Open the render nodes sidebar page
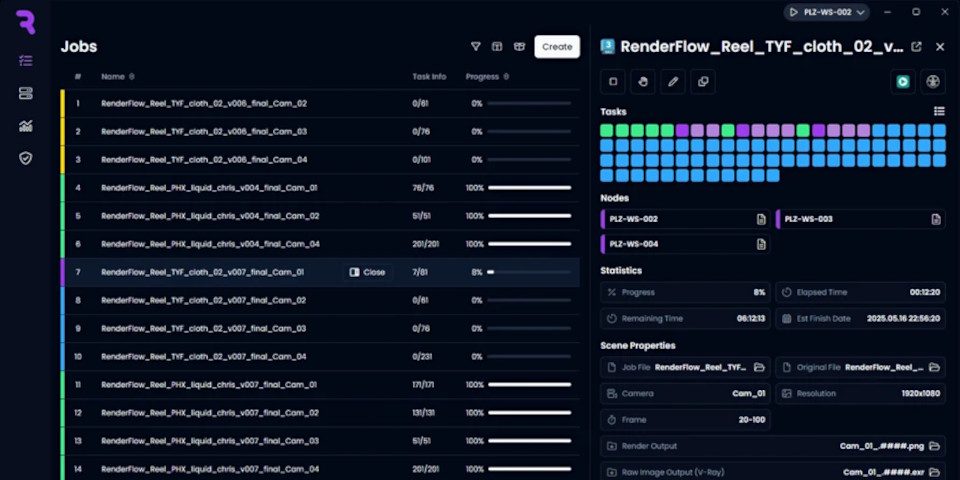 click(x=26, y=93)
